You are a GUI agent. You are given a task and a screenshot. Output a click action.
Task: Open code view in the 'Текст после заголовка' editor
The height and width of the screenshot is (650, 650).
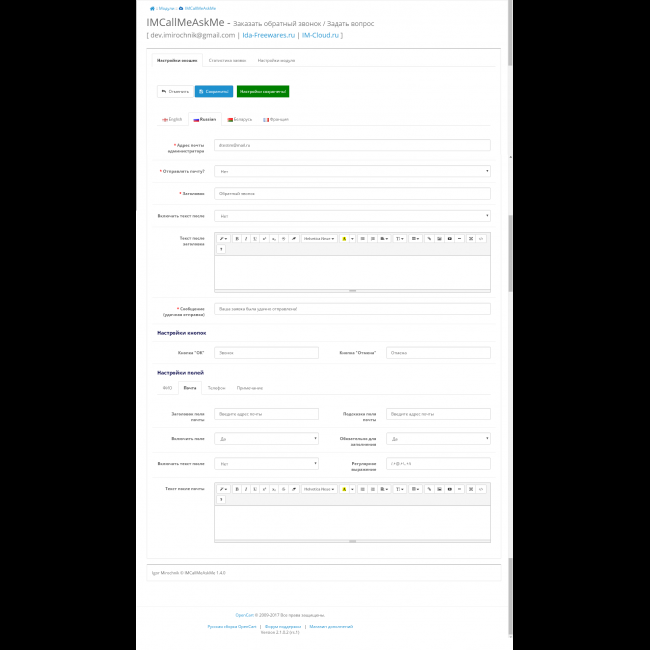pos(481,239)
